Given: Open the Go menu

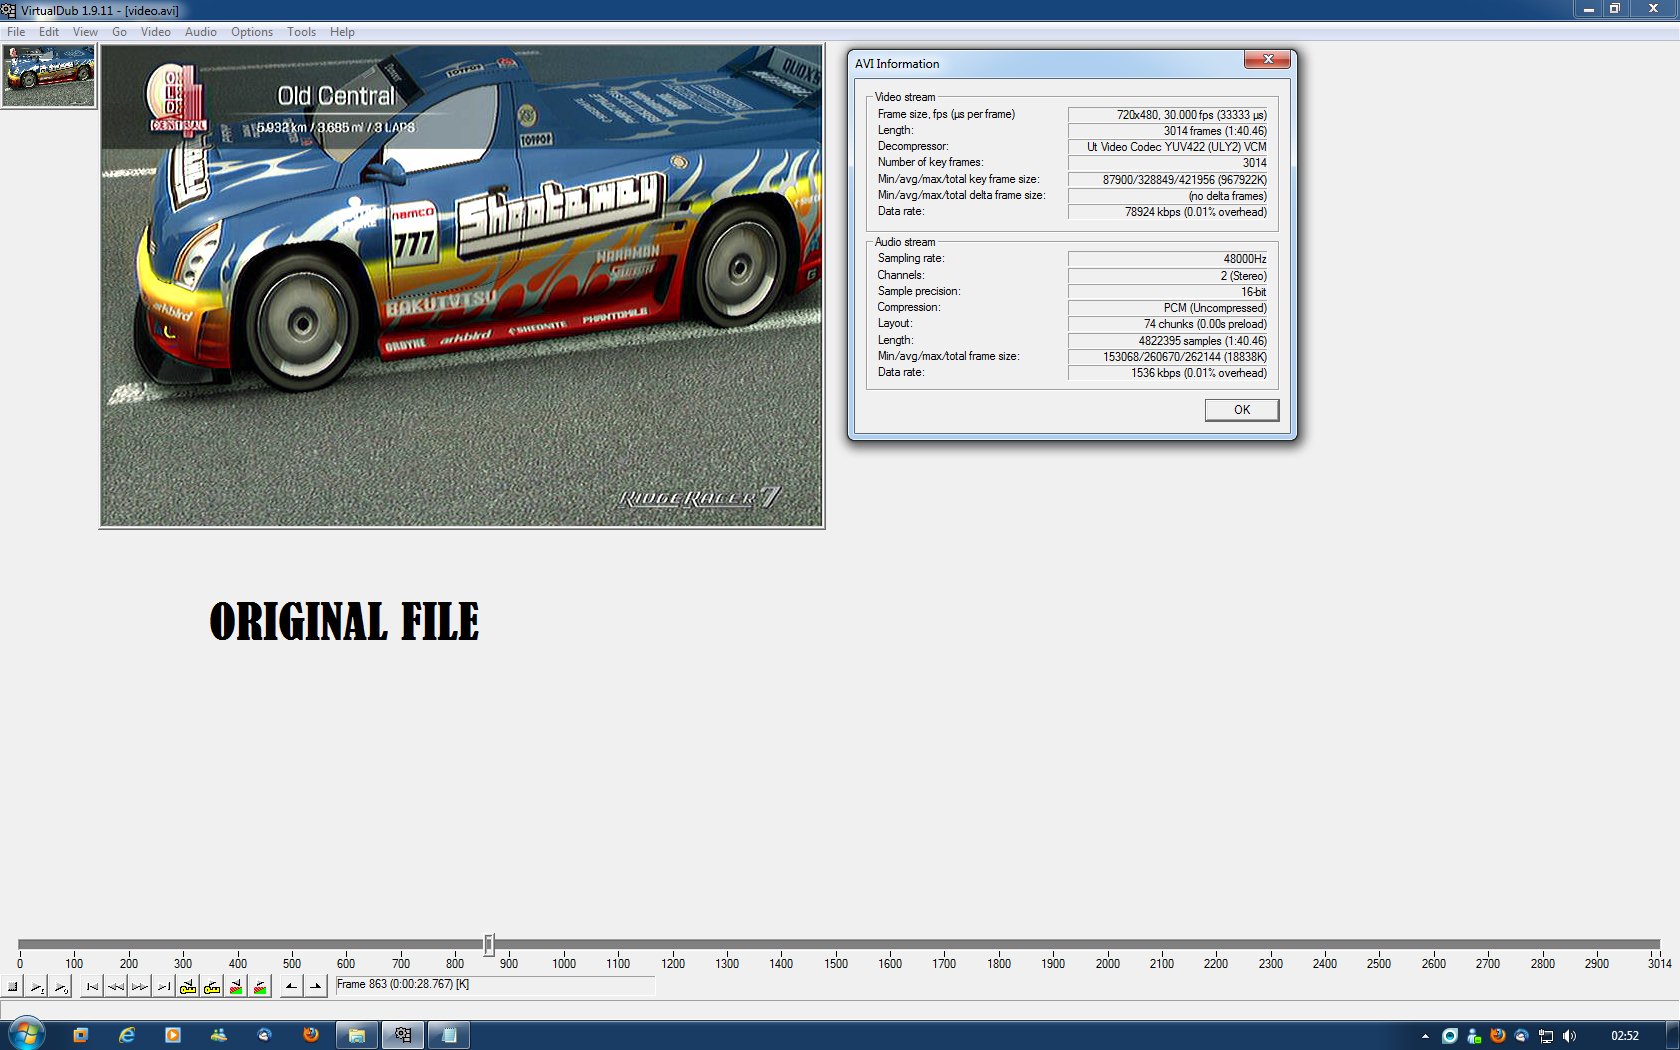Looking at the screenshot, I should coord(119,32).
